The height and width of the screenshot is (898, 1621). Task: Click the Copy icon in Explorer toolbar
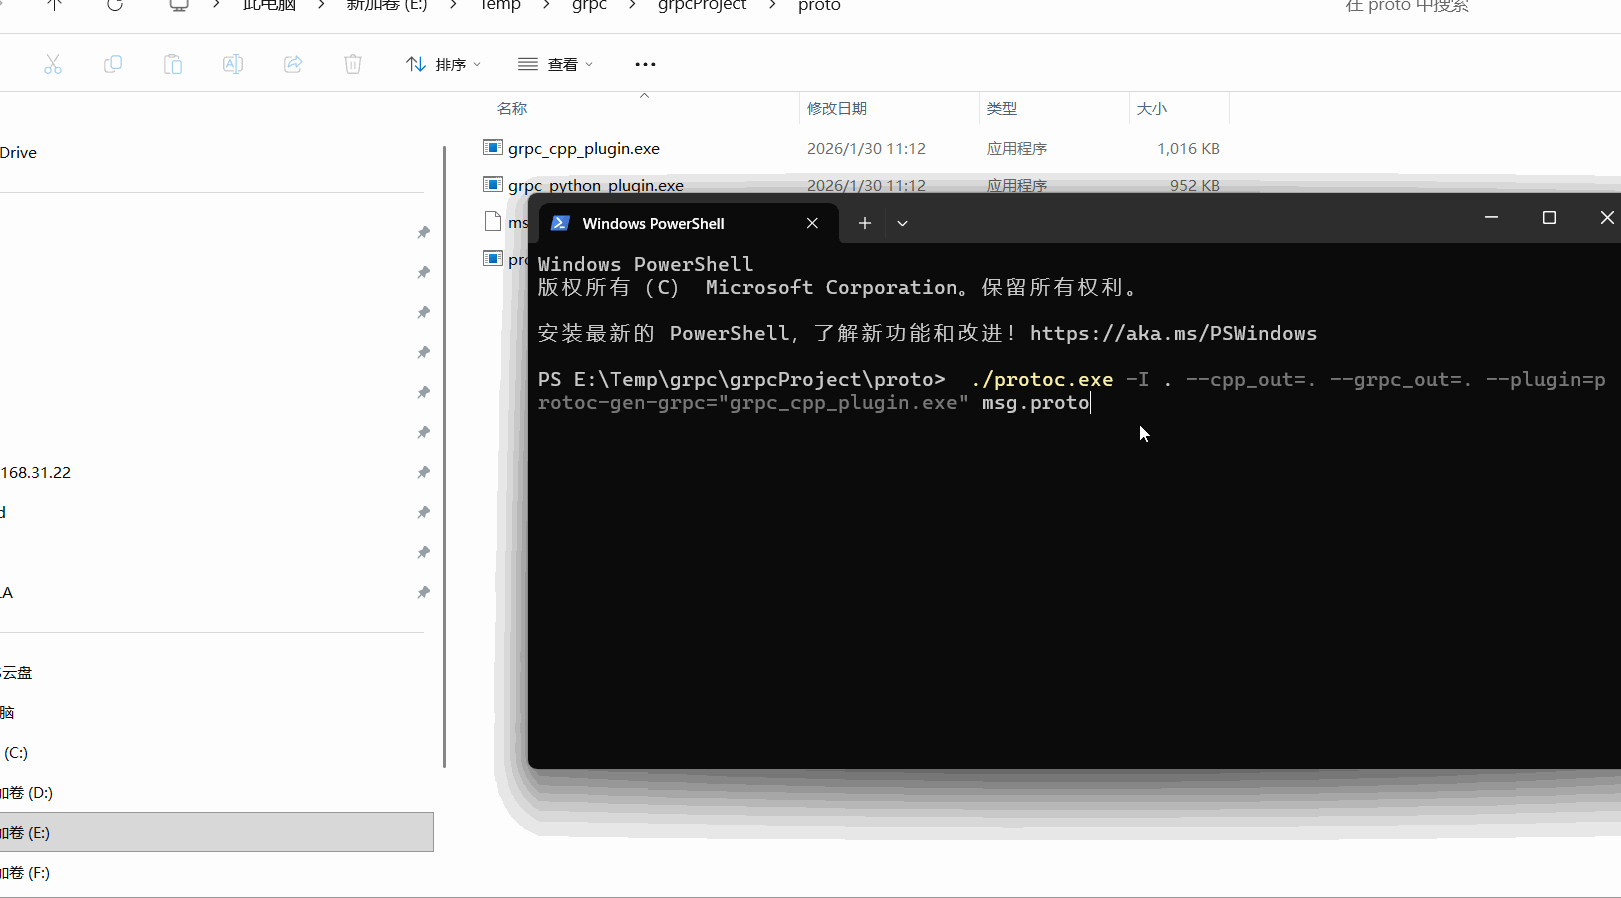click(113, 64)
